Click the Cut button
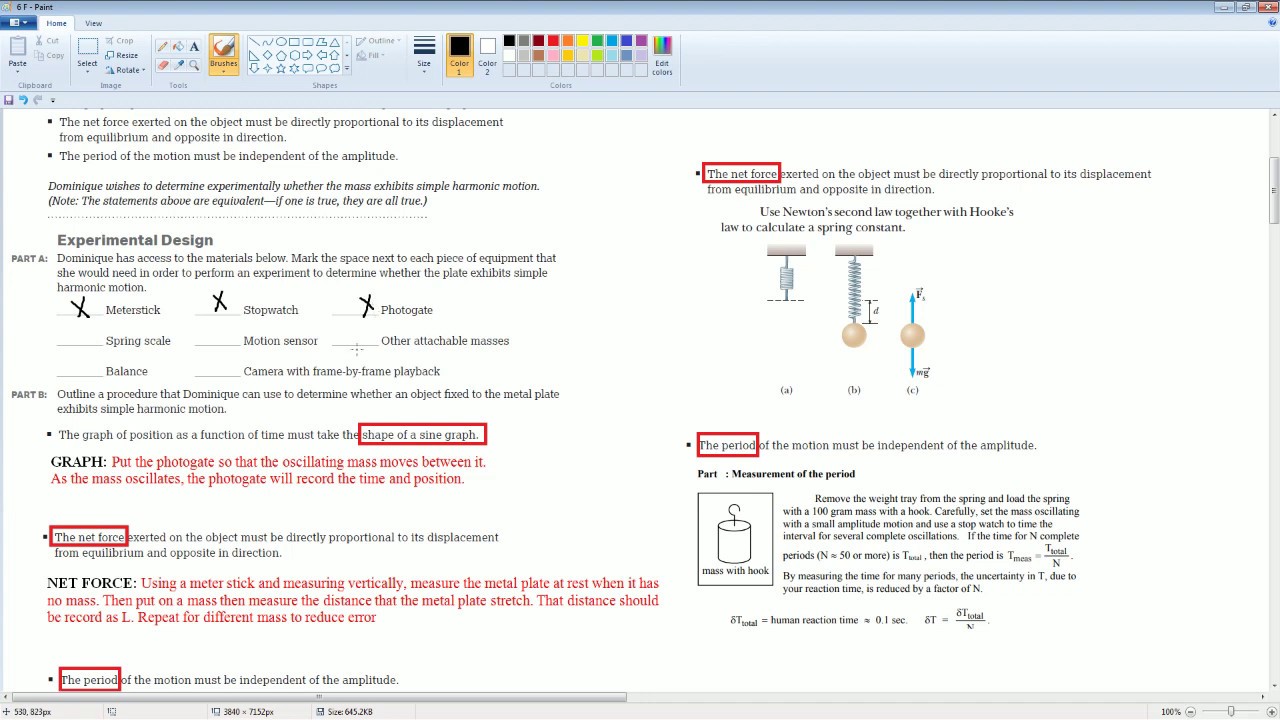The image size is (1280, 720). tap(48, 41)
